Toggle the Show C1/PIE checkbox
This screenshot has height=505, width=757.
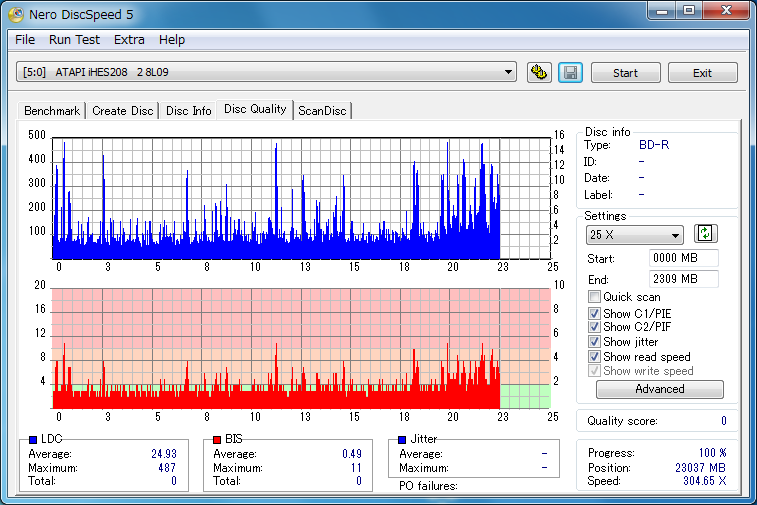[594, 313]
